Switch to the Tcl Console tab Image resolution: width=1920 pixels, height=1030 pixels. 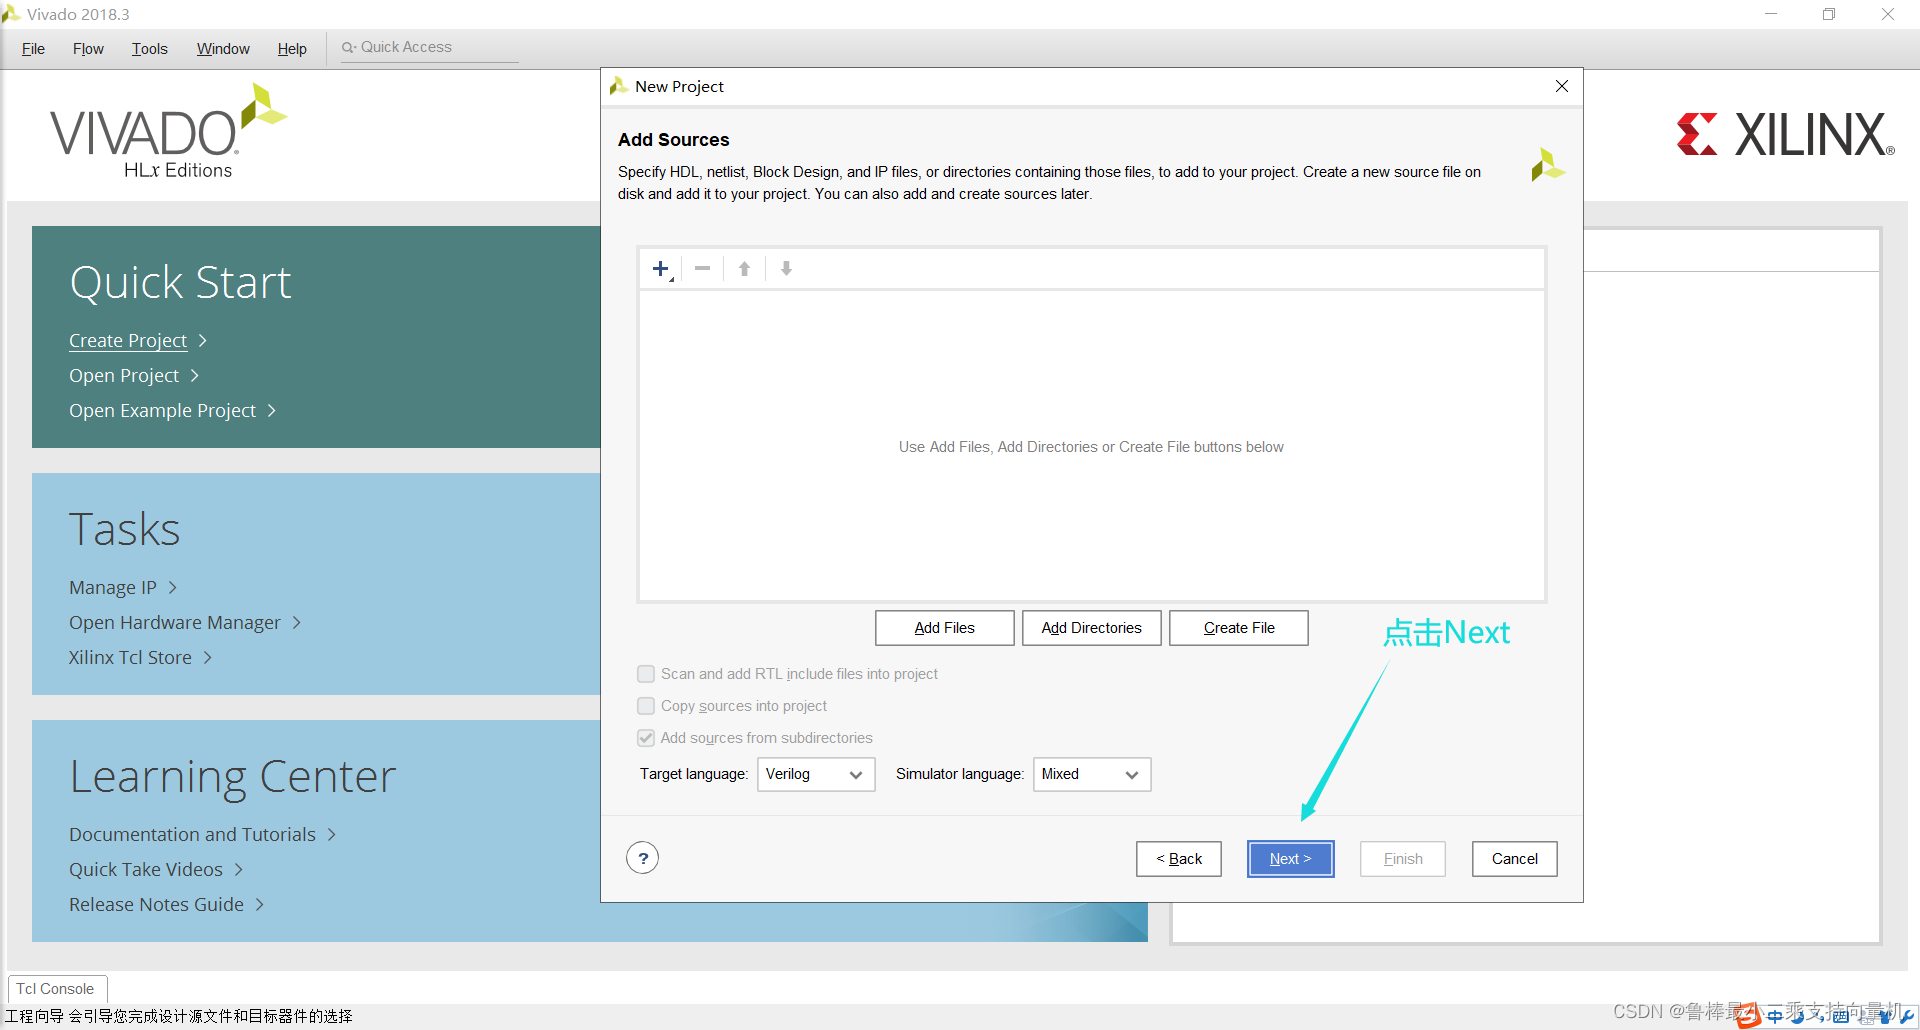pos(56,989)
